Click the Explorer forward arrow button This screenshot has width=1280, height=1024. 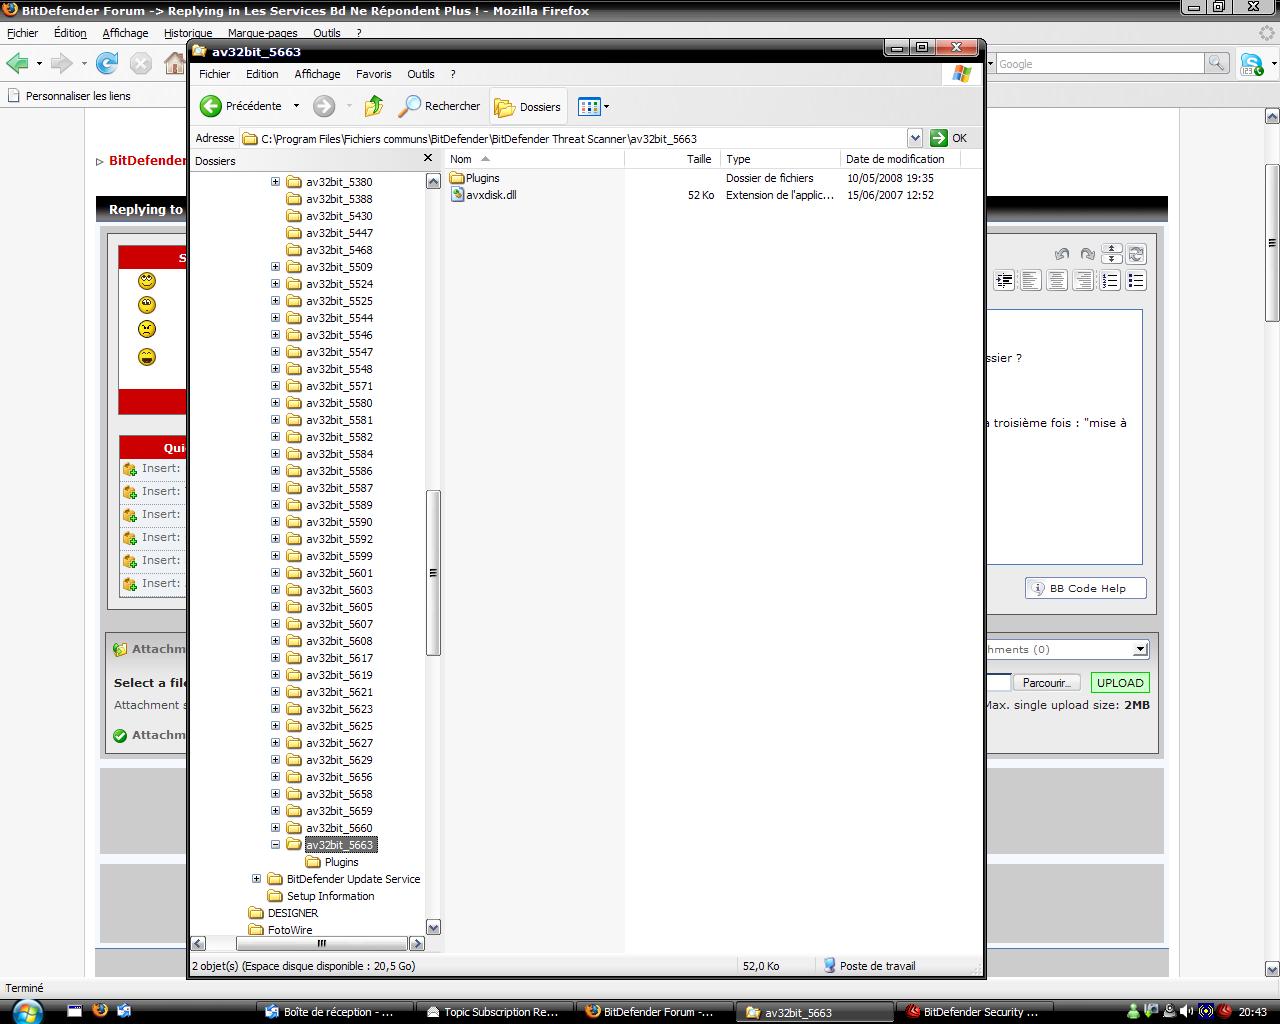click(x=324, y=106)
